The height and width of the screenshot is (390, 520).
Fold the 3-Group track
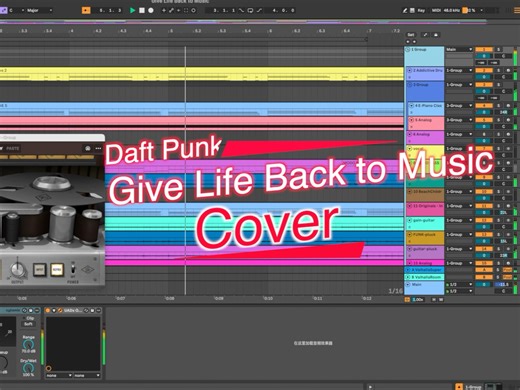[410, 85]
